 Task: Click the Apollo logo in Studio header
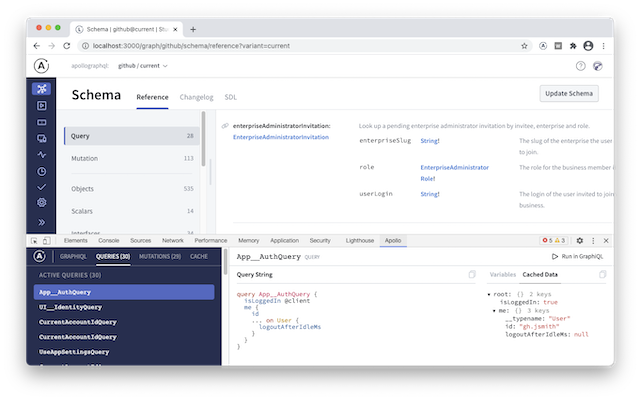pyautogui.click(x=41, y=66)
